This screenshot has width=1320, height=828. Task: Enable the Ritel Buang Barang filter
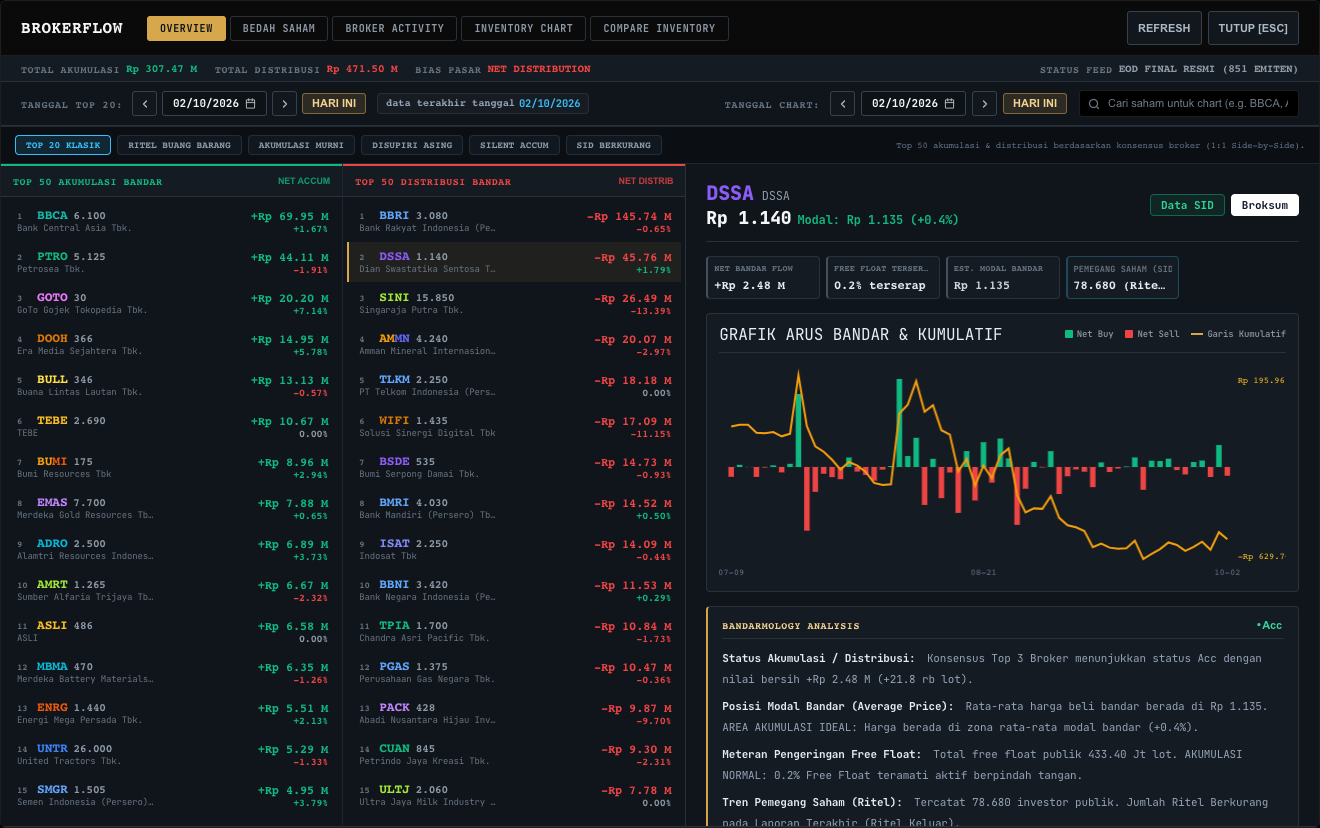click(x=180, y=145)
